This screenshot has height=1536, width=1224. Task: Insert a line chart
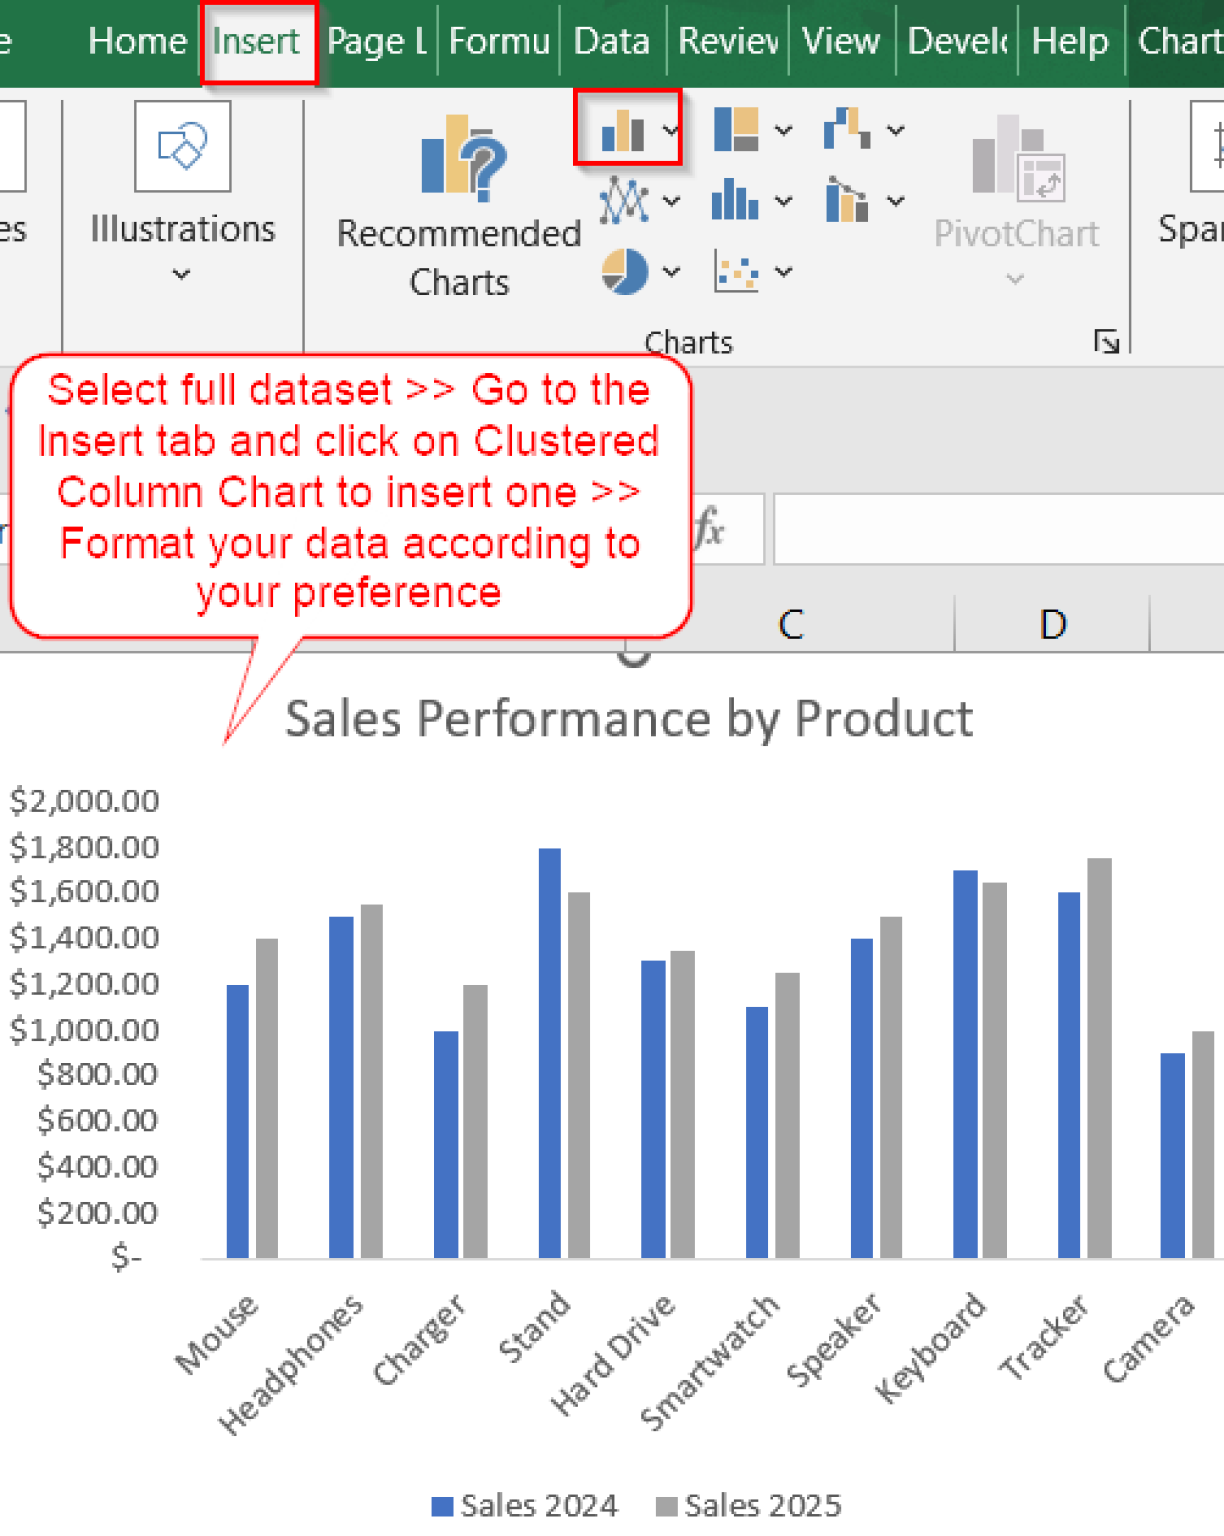tap(623, 201)
